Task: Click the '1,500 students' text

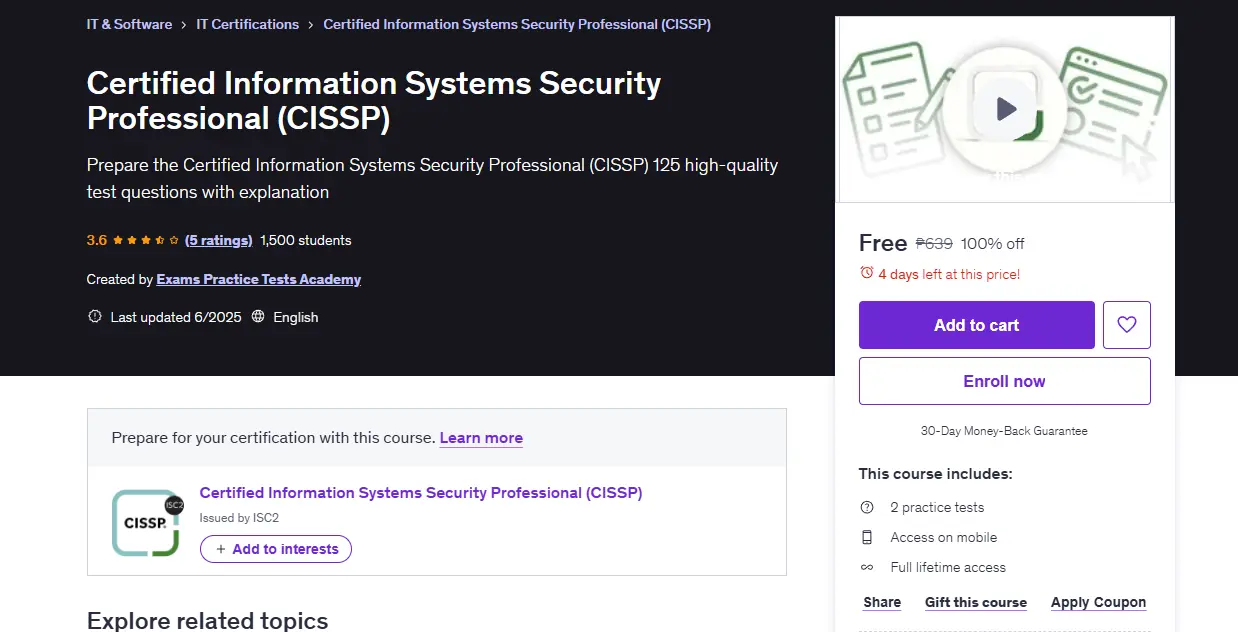Action: [306, 240]
